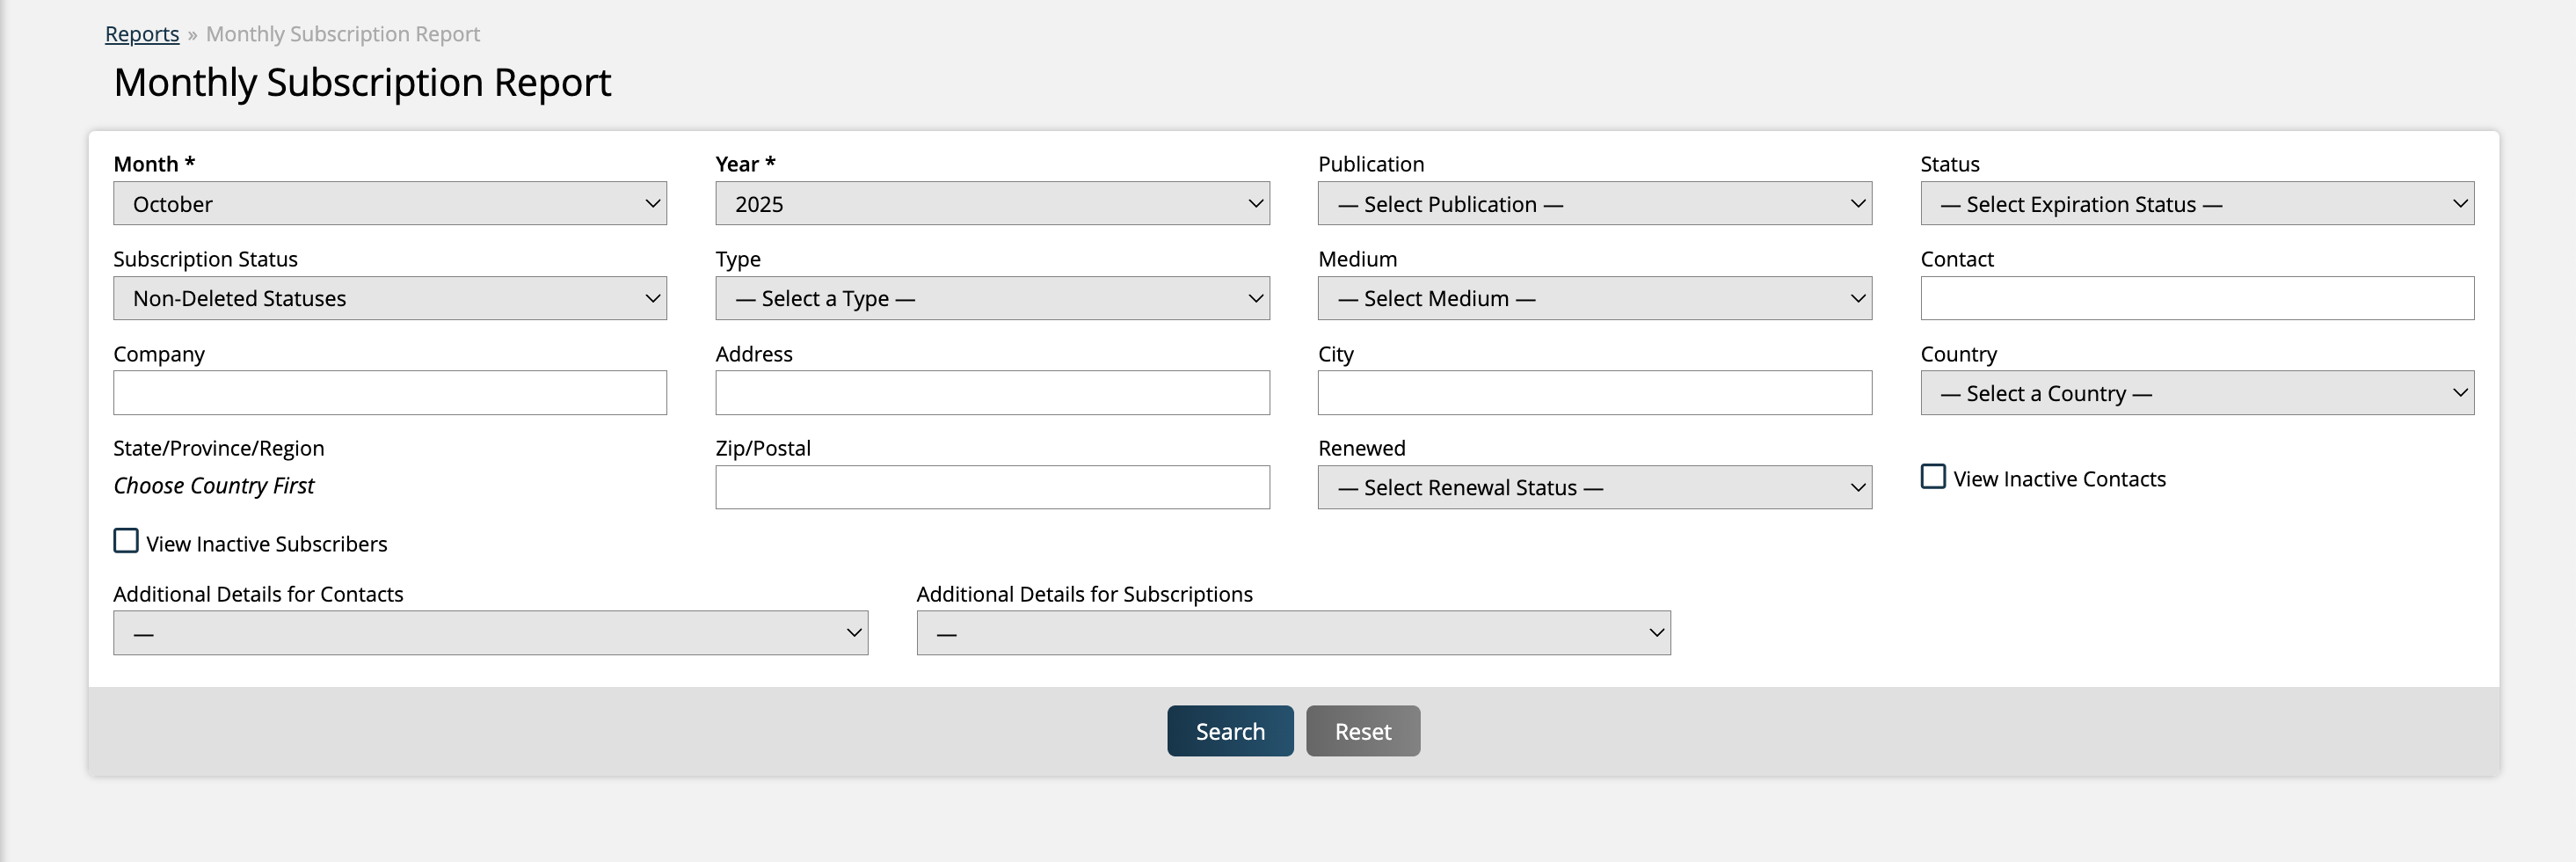Enable View Inactive Contacts checkbox

click(1933, 477)
